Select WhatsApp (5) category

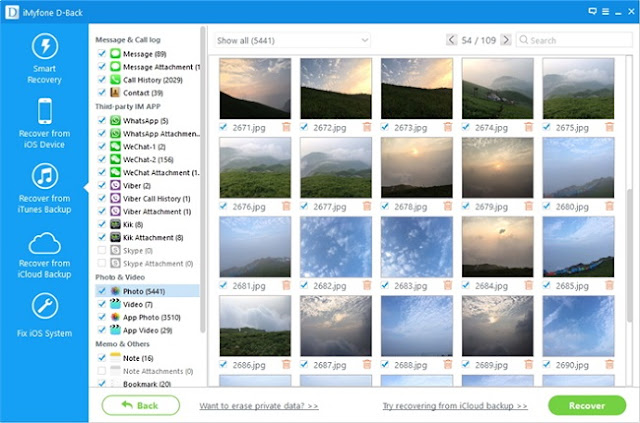point(147,120)
